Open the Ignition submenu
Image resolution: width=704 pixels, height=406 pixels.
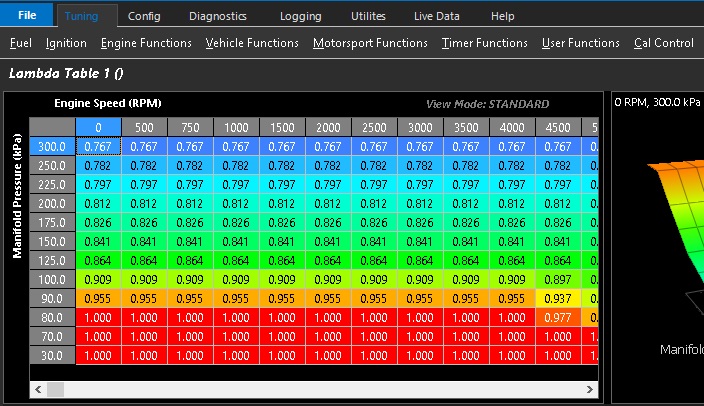pyautogui.click(x=66, y=43)
